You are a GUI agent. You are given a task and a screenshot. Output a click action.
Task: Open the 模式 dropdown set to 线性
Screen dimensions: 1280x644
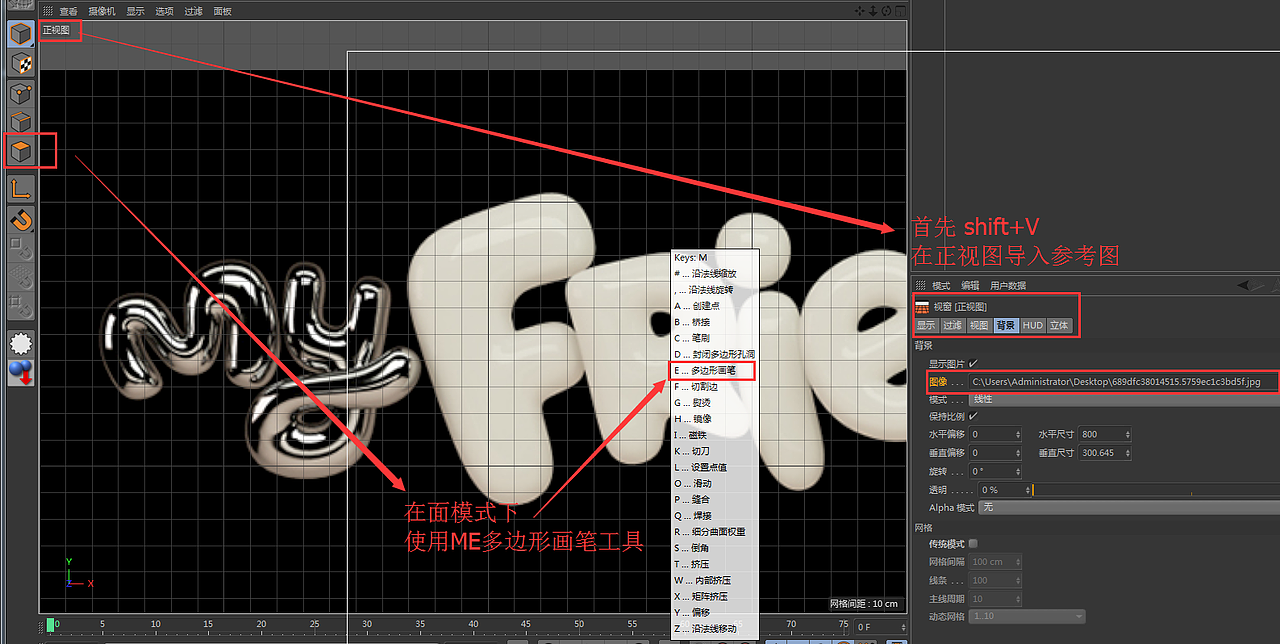pos(1124,399)
